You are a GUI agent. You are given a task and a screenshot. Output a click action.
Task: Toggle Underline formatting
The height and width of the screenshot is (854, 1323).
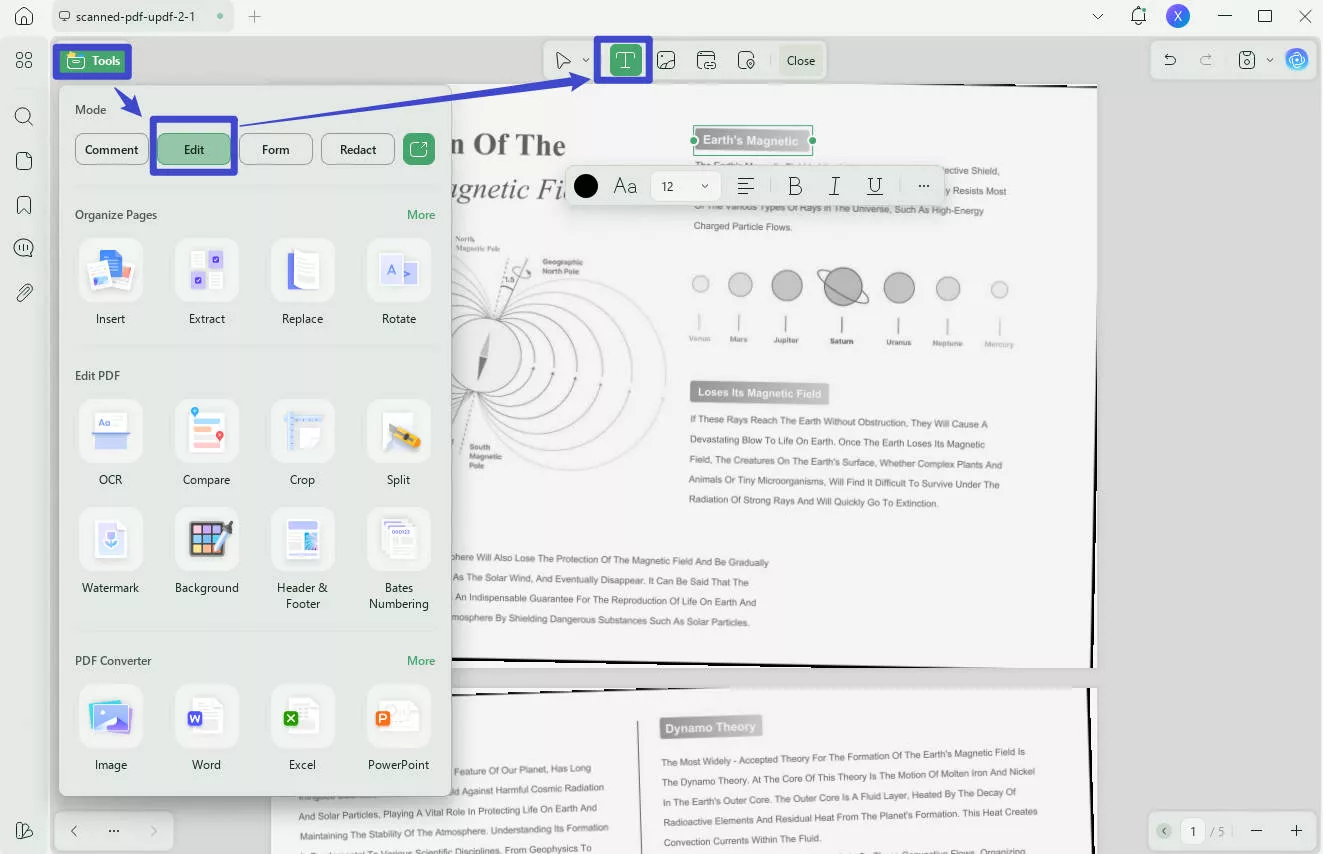875,186
